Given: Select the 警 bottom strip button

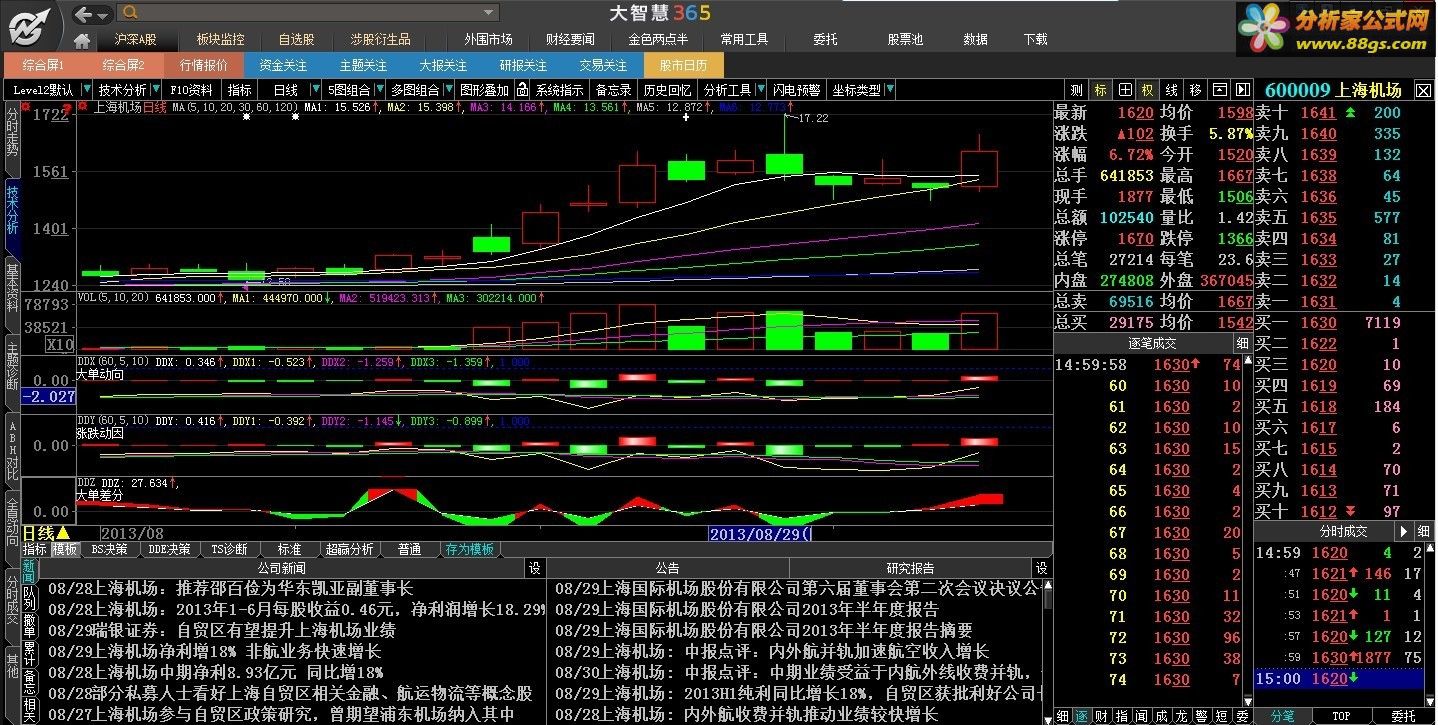Looking at the screenshot, I should [x=1200, y=716].
